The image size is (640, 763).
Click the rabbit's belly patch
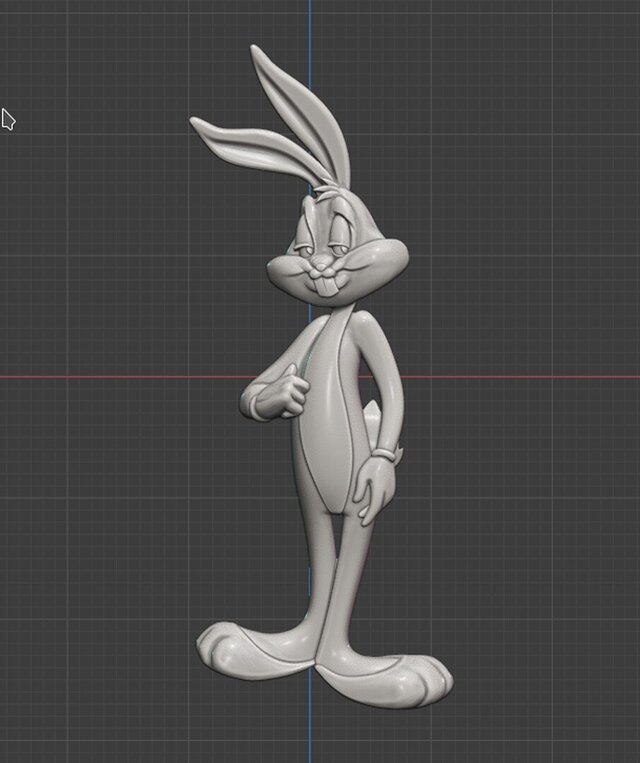click(x=325, y=430)
